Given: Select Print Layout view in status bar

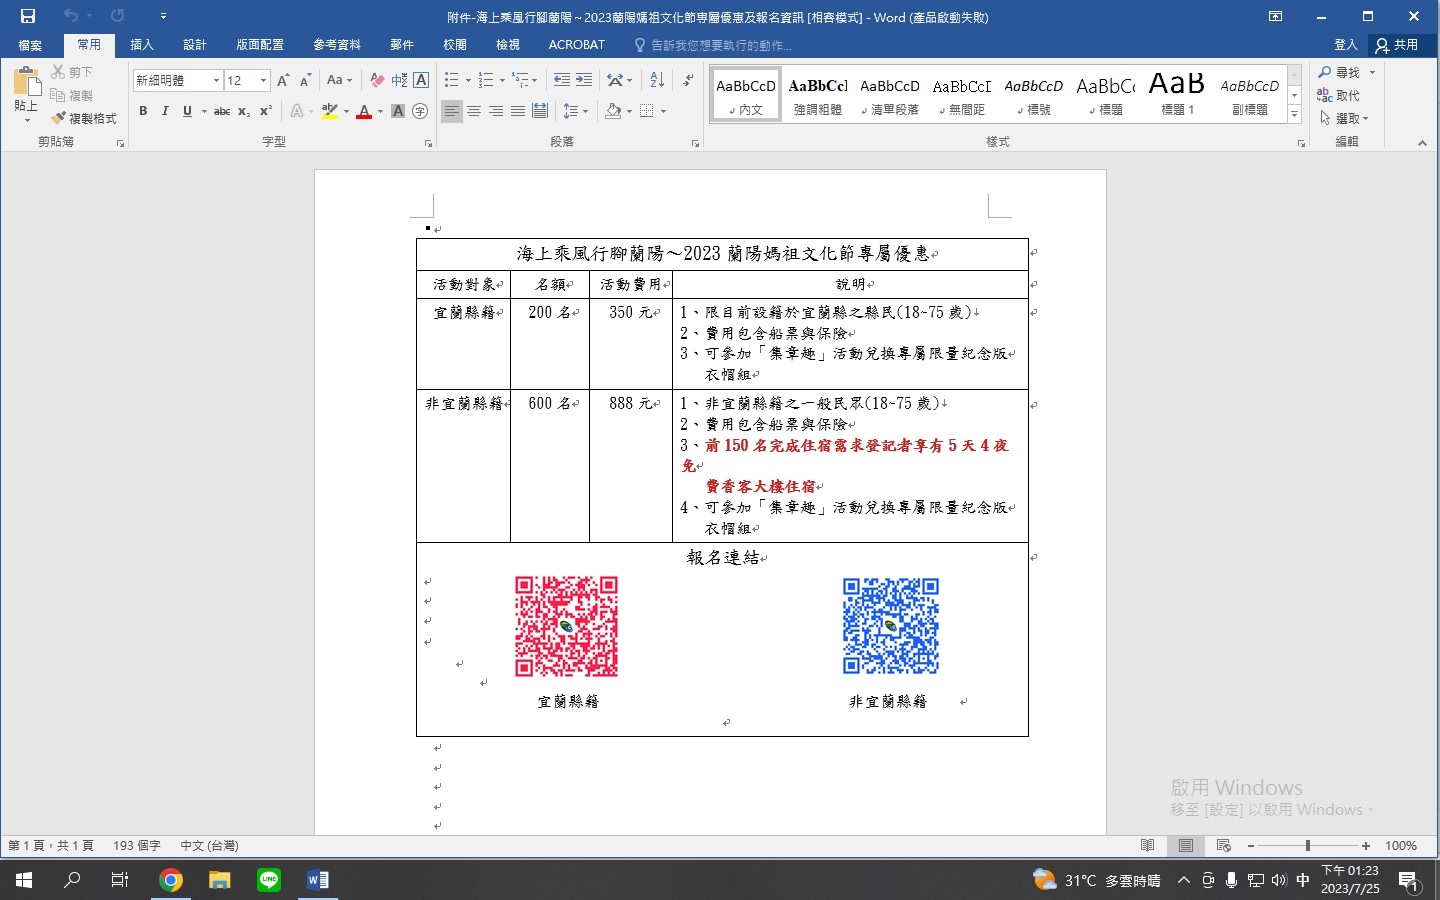Looking at the screenshot, I should click(1186, 846).
